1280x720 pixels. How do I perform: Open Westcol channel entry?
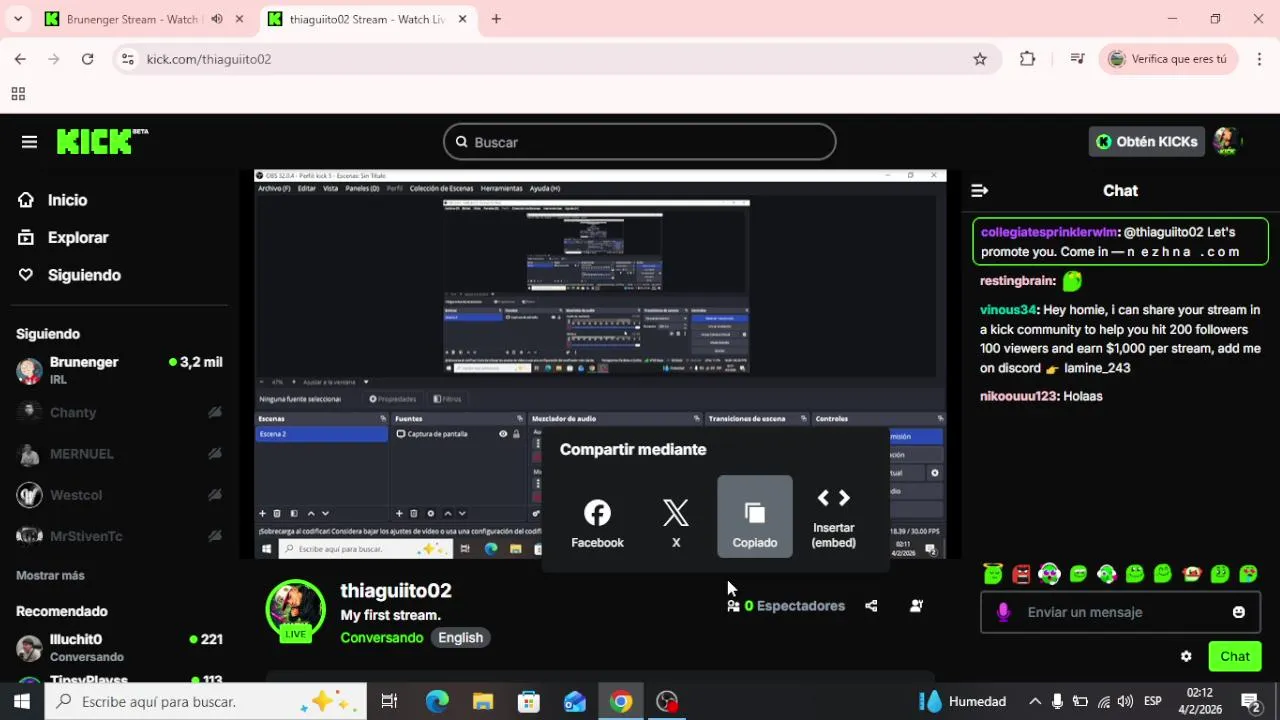pyautogui.click(x=119, y=495)
